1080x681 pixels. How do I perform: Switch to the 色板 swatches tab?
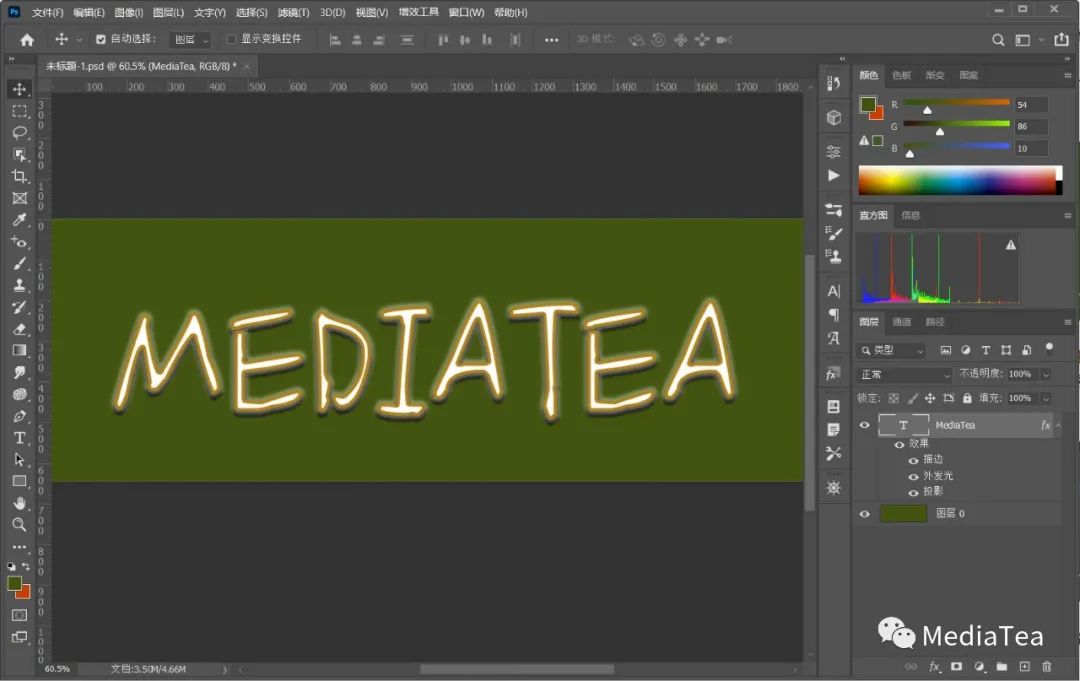click(x=902, y=75)
